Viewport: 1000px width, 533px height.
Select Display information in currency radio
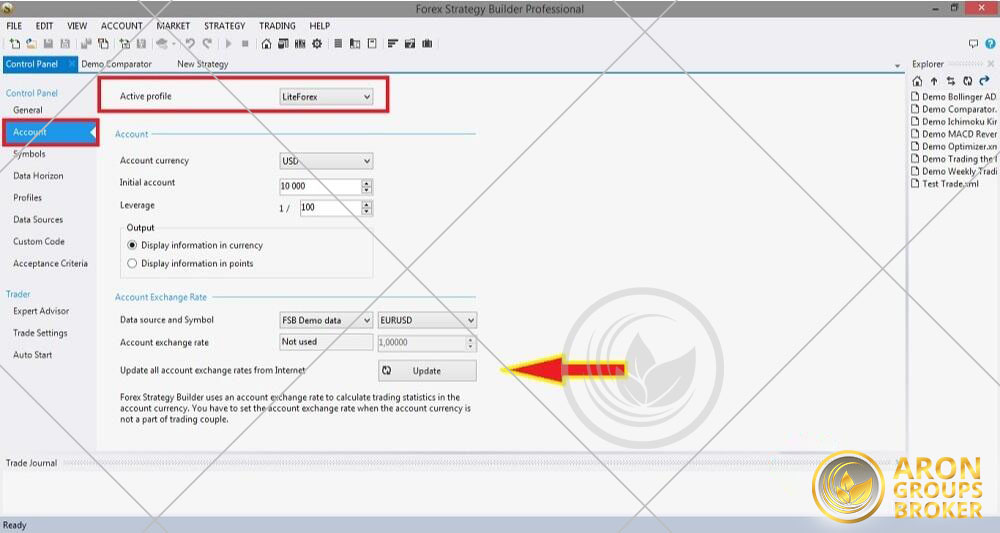[x=132, y=245]
